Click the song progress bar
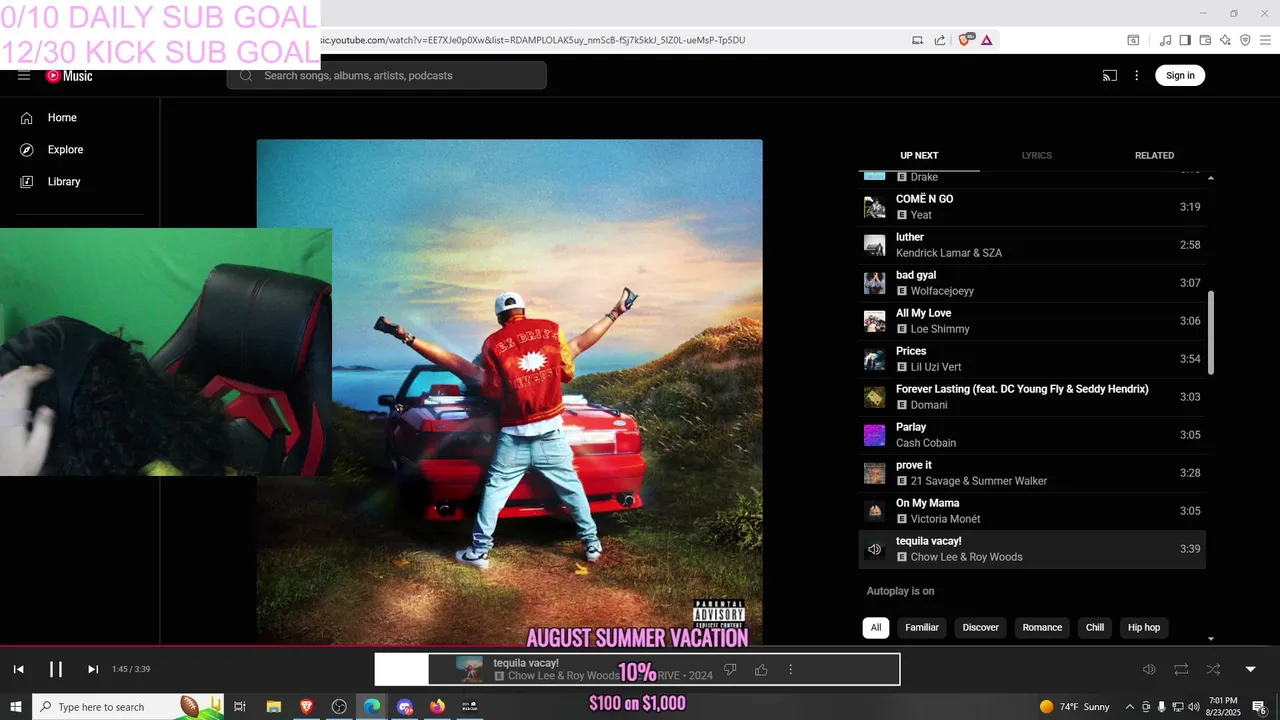 [640, 647]
